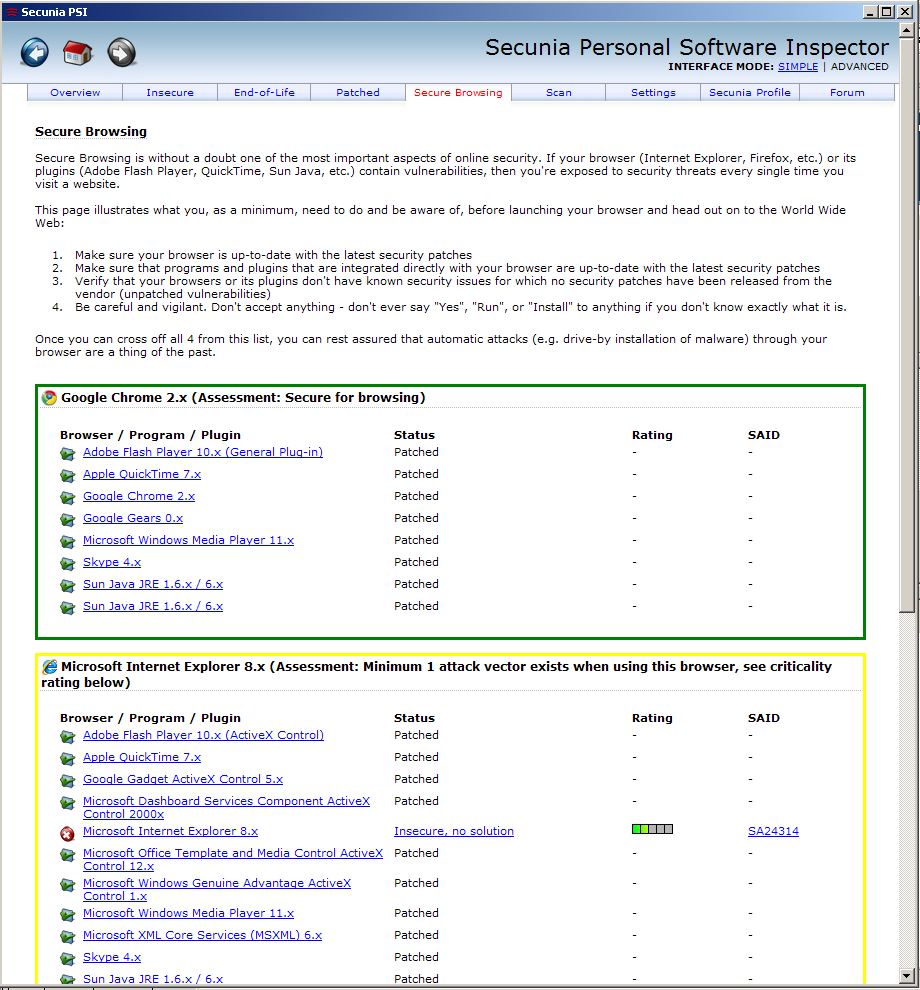Image resolution: width=920 pixels, height=990 pixels.
Task: Open the Forum tab
Action: click(x=847, y=92)
